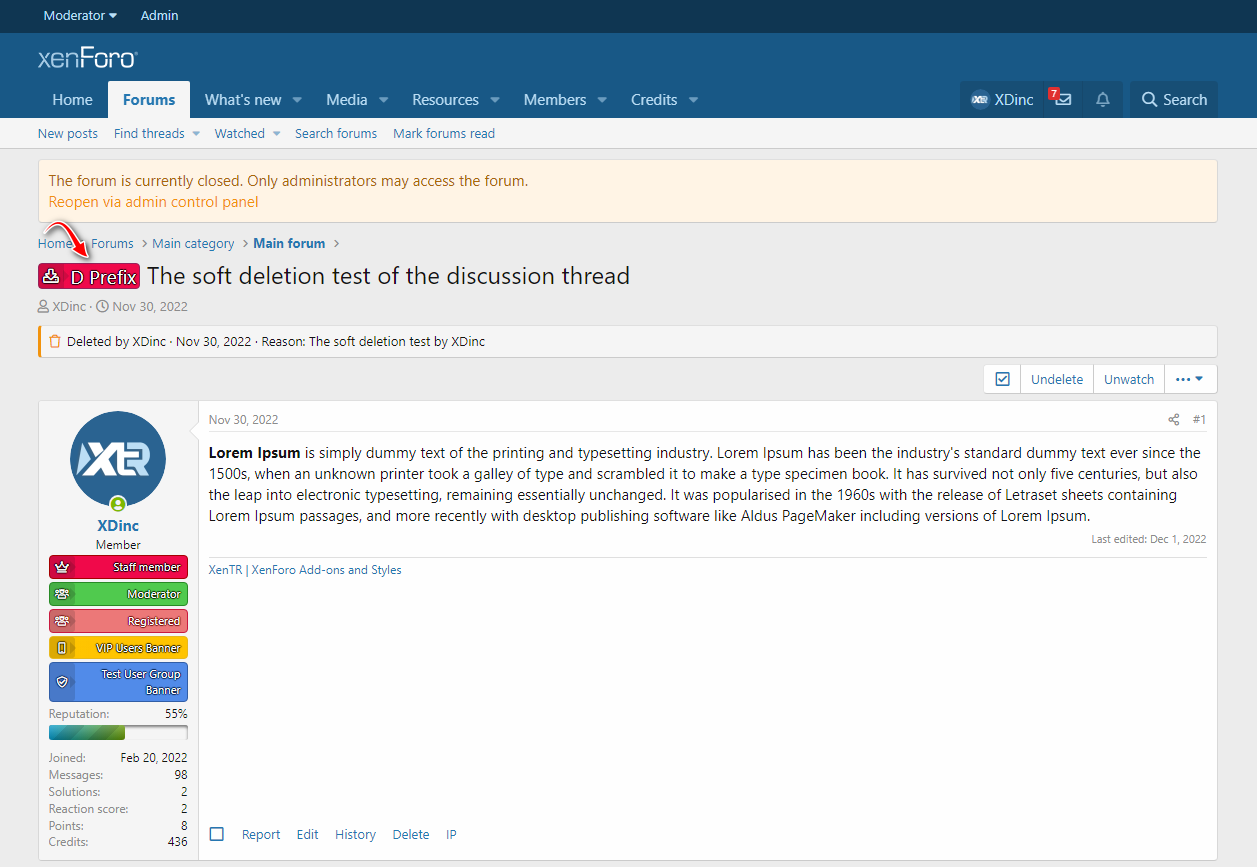Viewport: 1257px width, 867px height.
Task: Switch to the Members tab
Action: tap(554, 100)
